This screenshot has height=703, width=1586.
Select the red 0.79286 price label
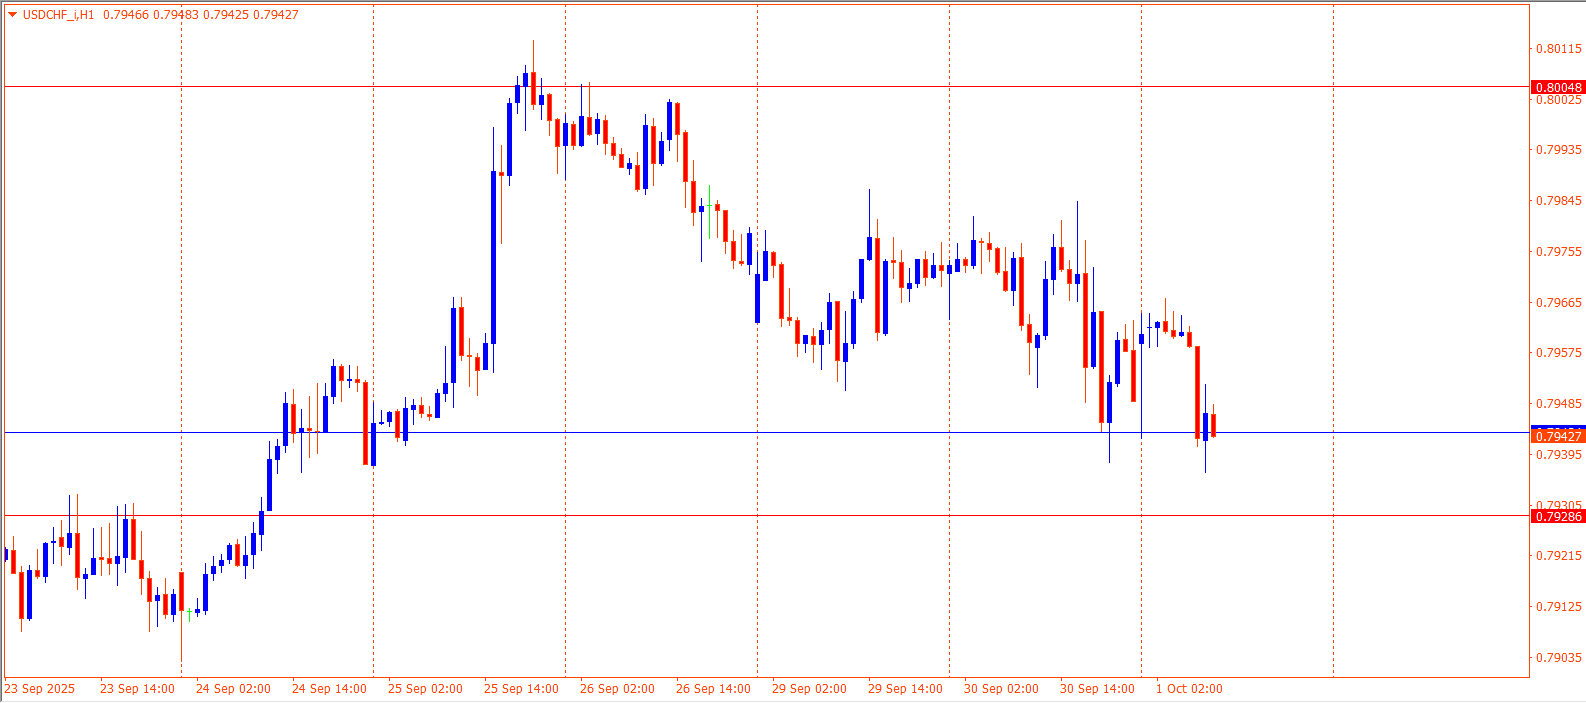[1558, 516]
